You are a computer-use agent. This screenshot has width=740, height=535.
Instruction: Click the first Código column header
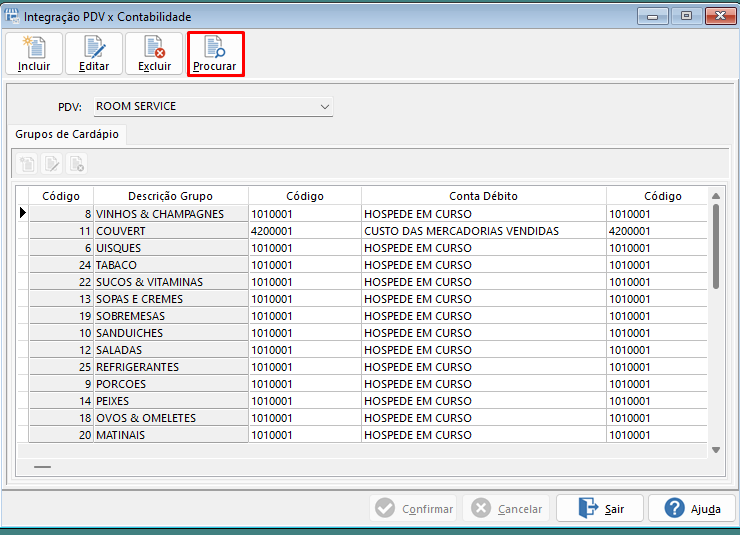coord(61,196)
